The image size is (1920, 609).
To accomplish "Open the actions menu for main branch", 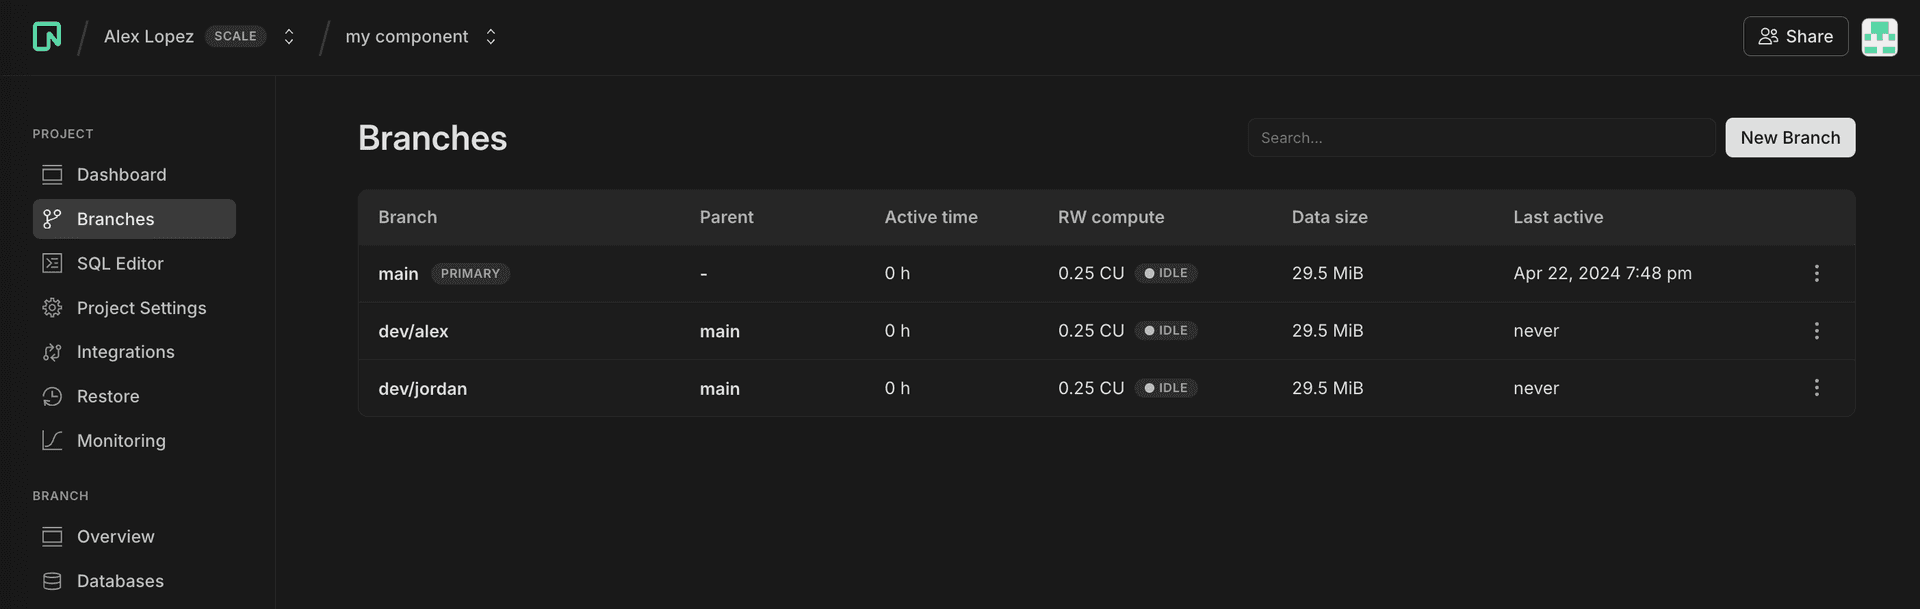I will pyautogui.click(x=1816, y=273).
